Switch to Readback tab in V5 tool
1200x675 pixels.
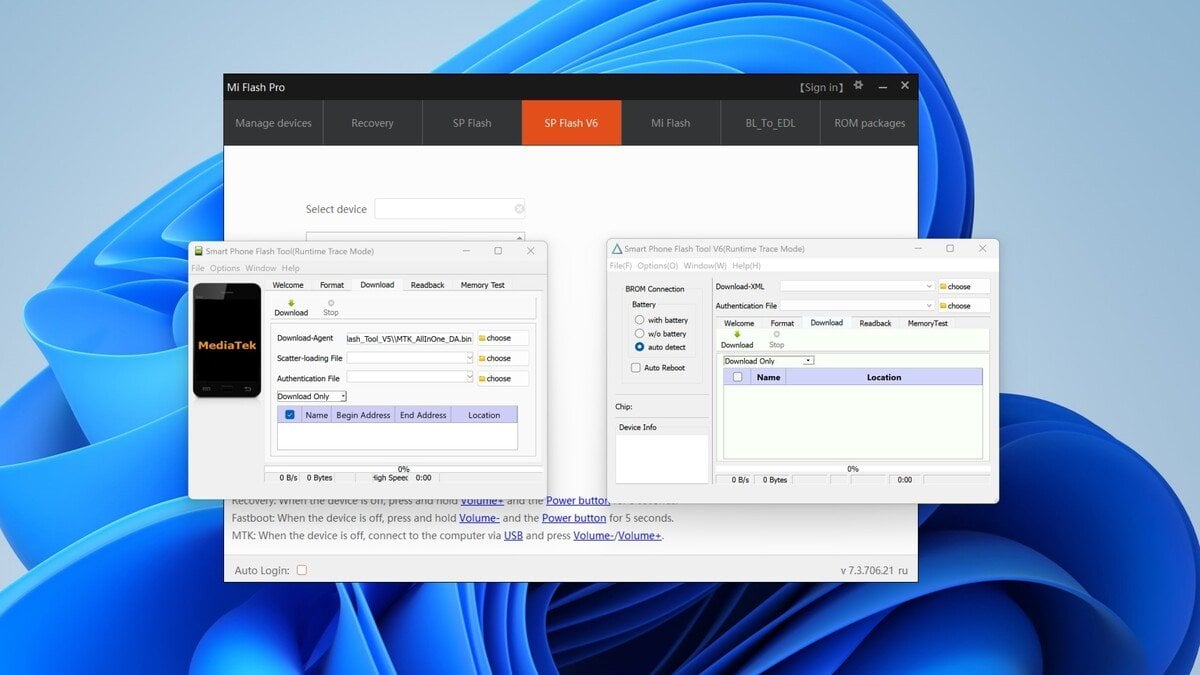[427, 285]
